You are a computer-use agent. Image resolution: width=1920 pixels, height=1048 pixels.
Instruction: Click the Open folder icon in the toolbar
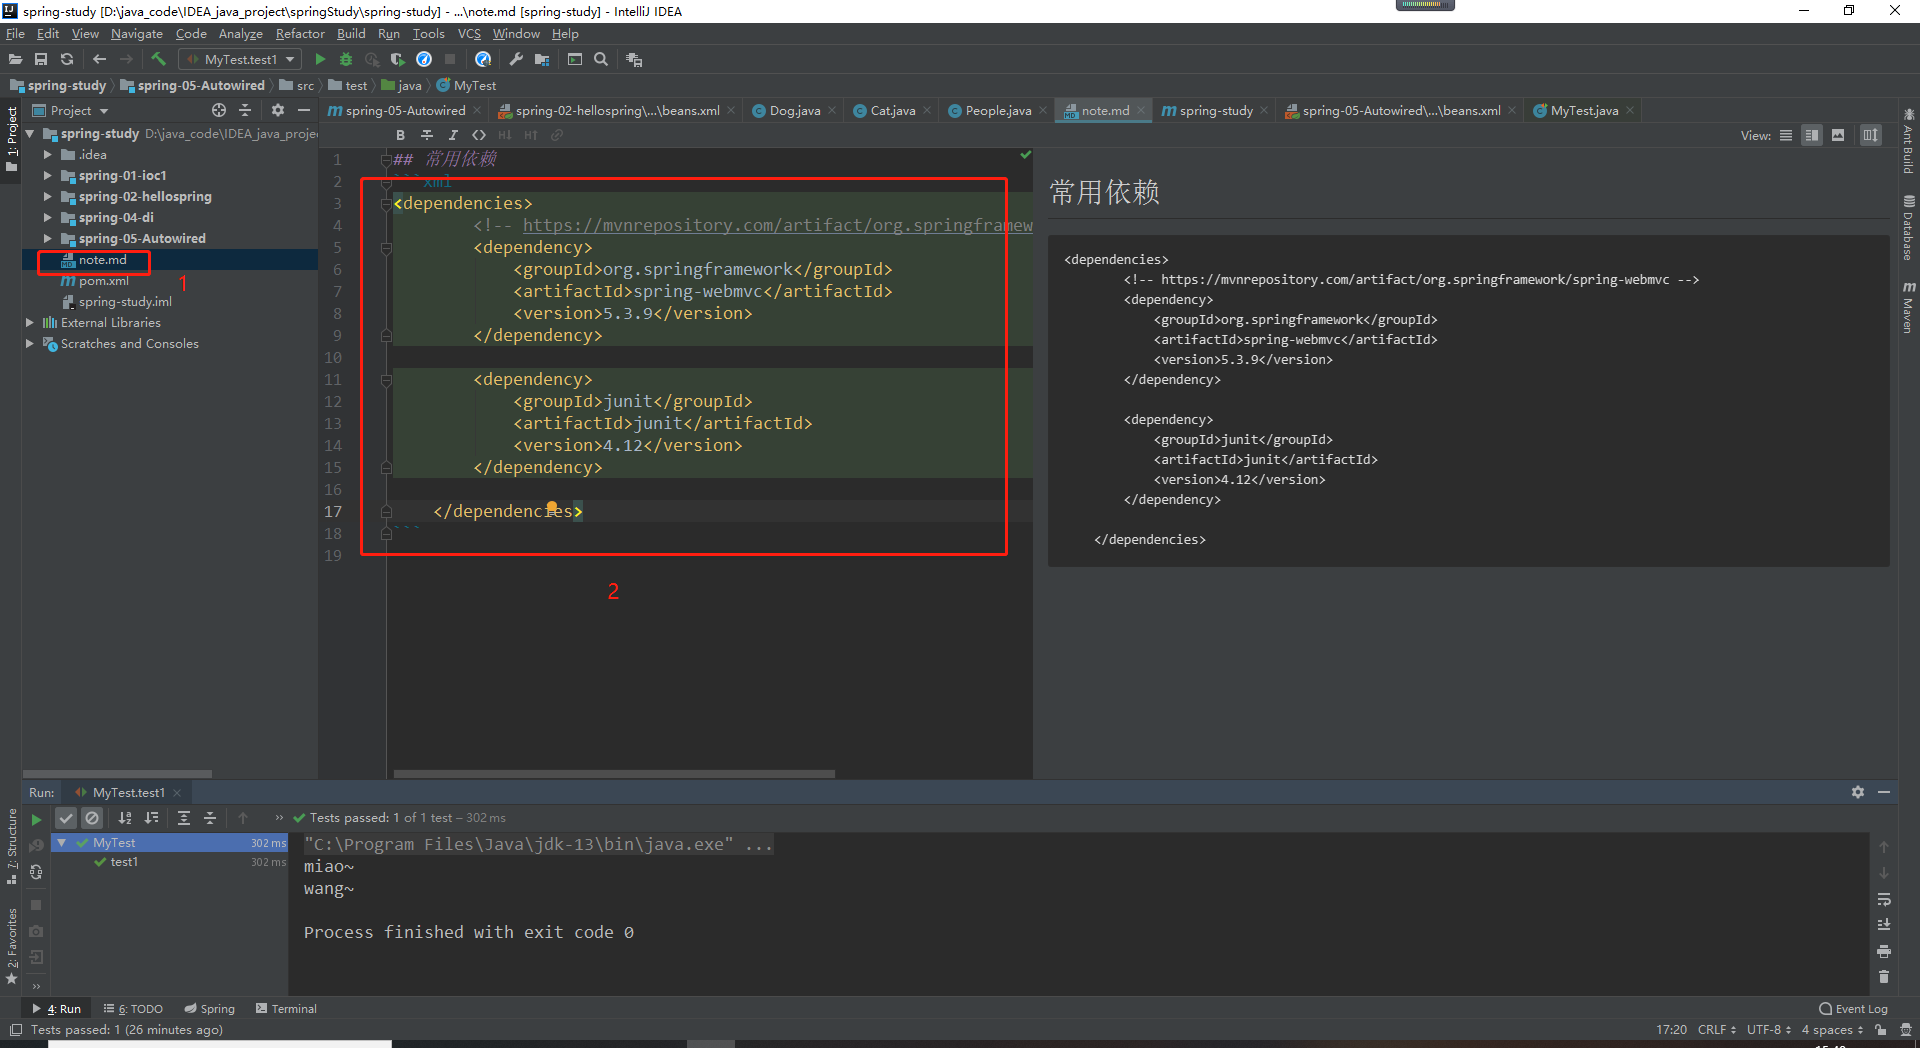[15, 59]
